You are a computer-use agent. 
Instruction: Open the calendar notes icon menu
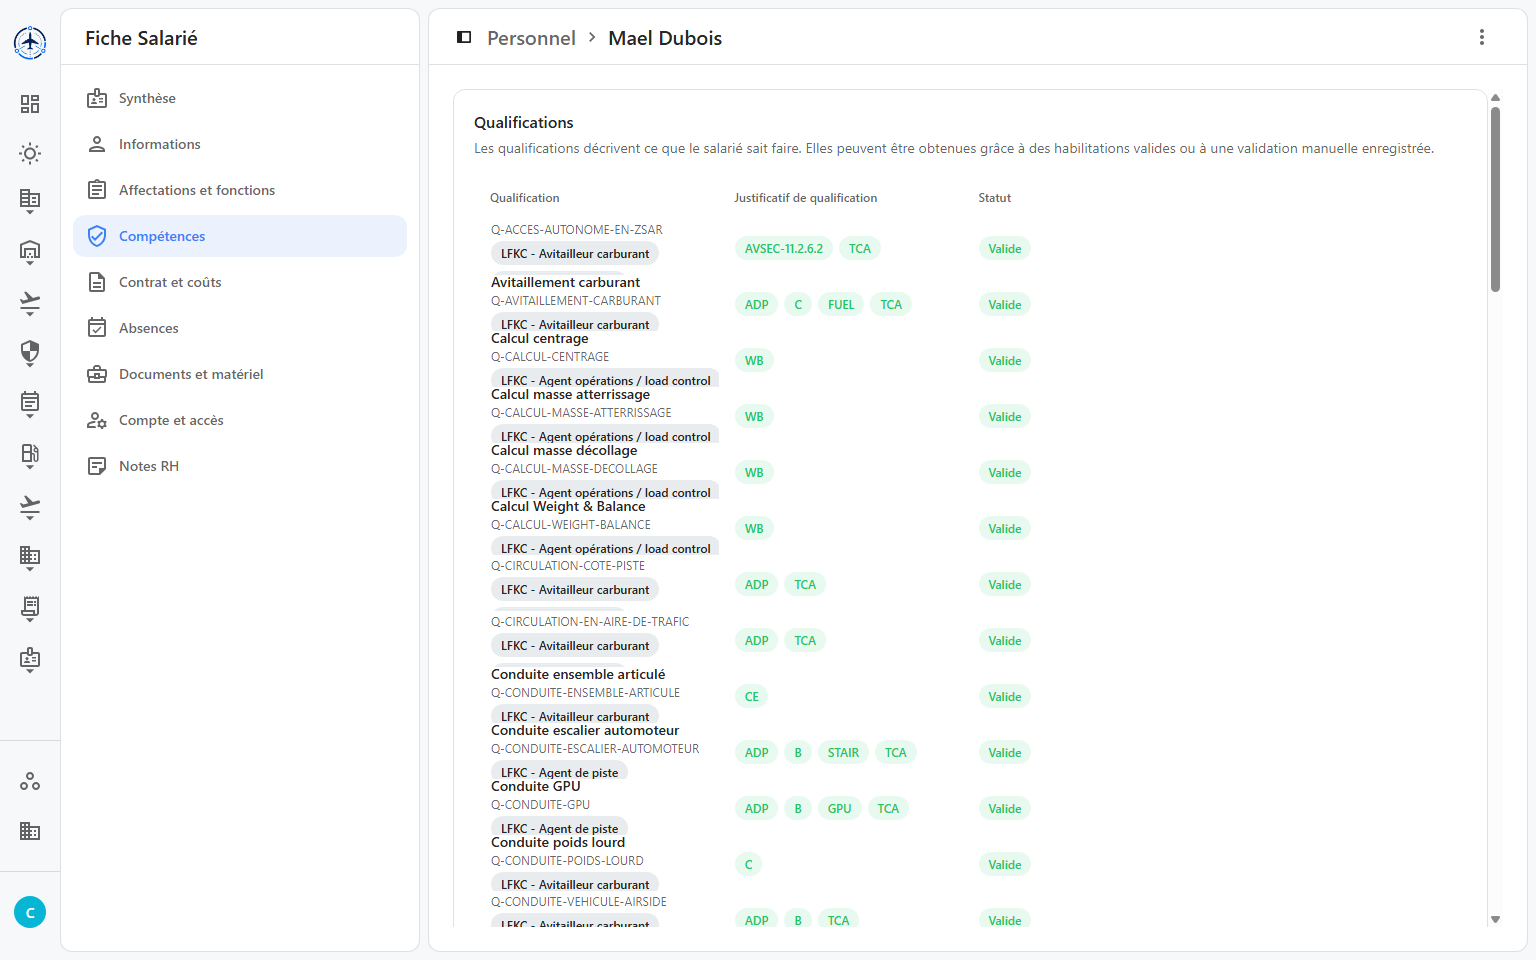[x=30, y=404]
